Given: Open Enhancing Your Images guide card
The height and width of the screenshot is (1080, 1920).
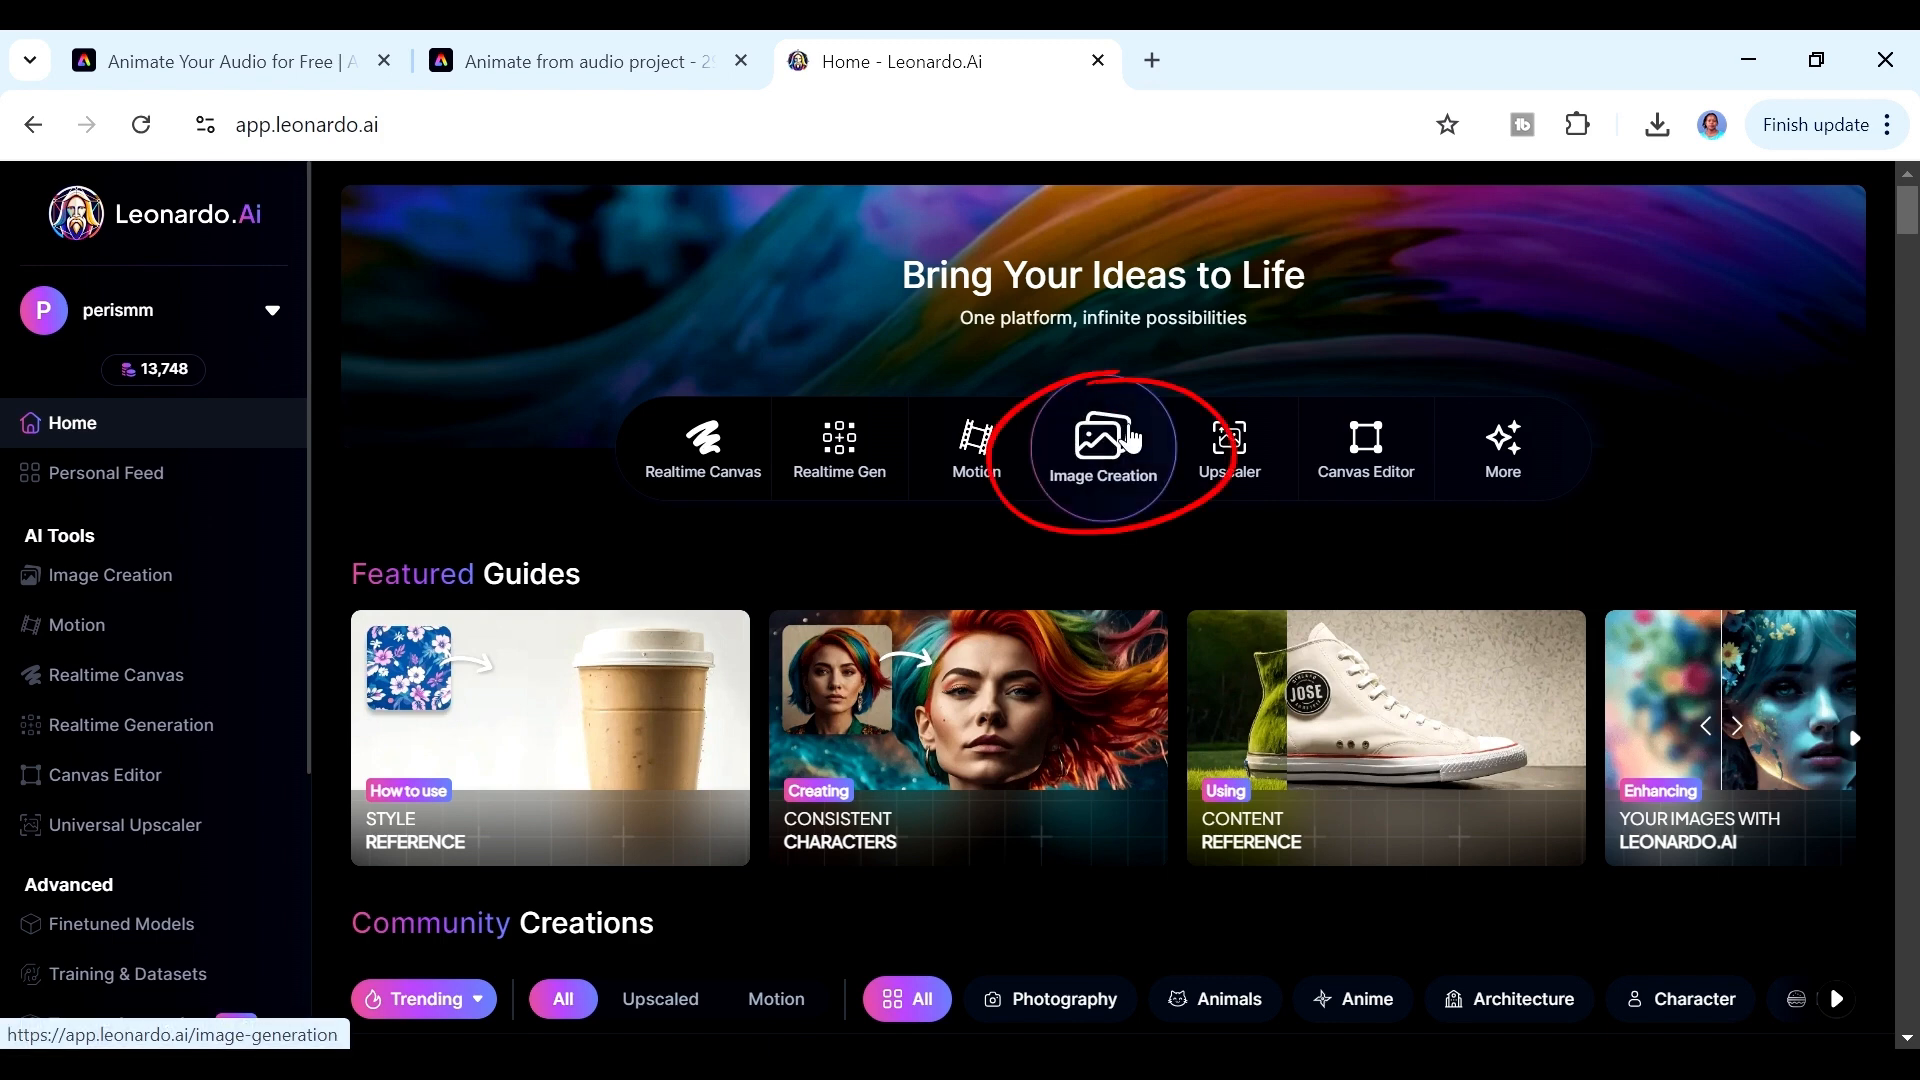Looking at the screenshot, I should 1730,738.
